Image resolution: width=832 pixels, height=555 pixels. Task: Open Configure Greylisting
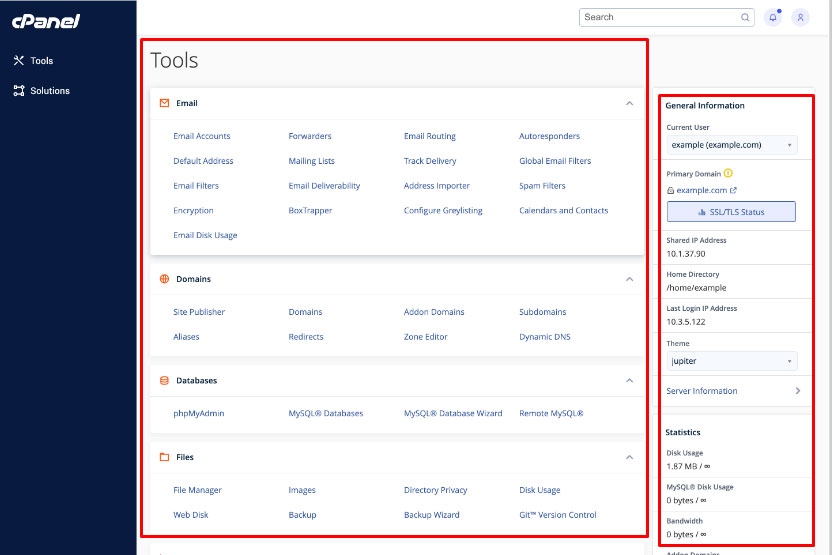coord(443,211)
